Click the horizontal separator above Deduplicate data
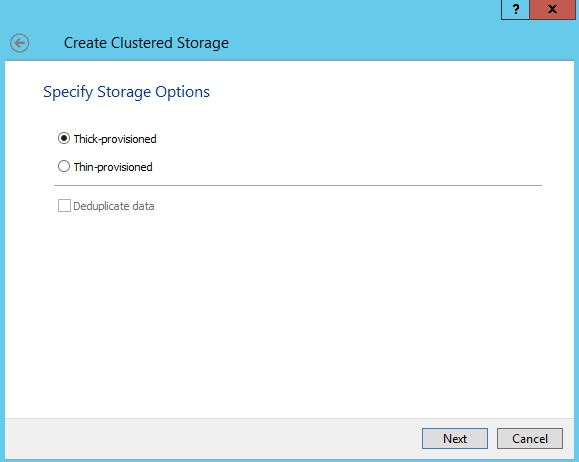This screenshot has width=579, height=462. pyautogui.click(x=298, y=185)
